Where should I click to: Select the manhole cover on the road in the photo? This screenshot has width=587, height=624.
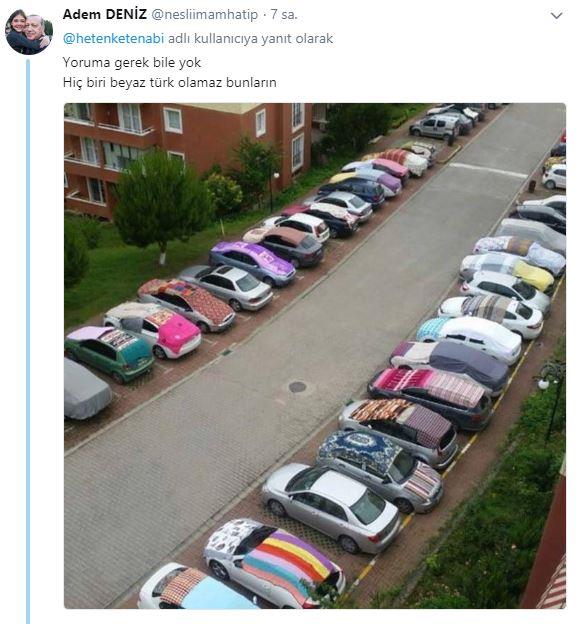(x=297, y=387)
